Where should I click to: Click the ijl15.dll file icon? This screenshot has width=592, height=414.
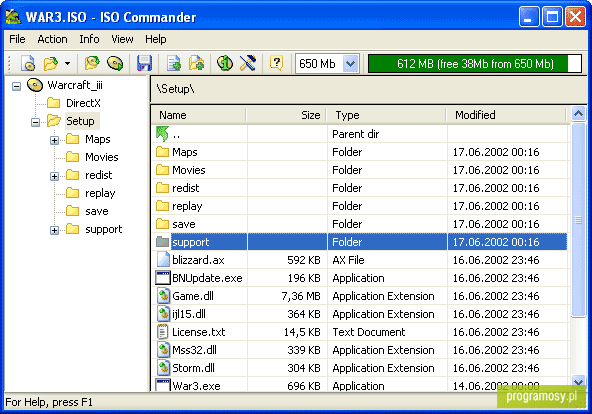[x=163, y=314]
